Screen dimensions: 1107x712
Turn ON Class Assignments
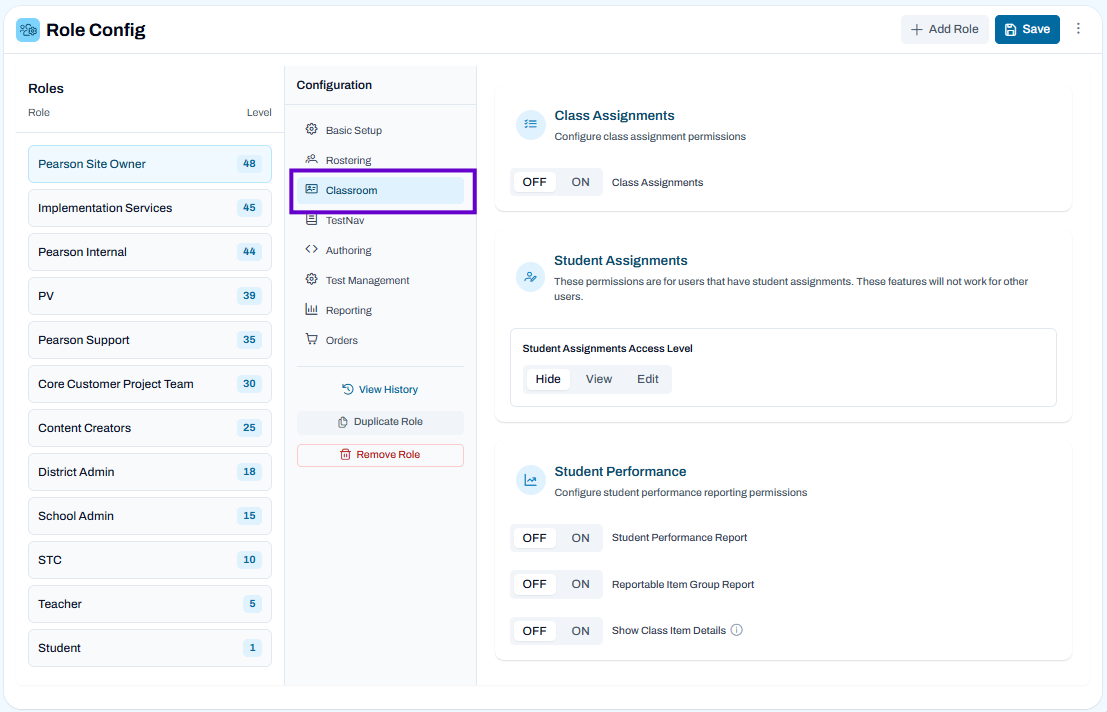coord(580,182)
